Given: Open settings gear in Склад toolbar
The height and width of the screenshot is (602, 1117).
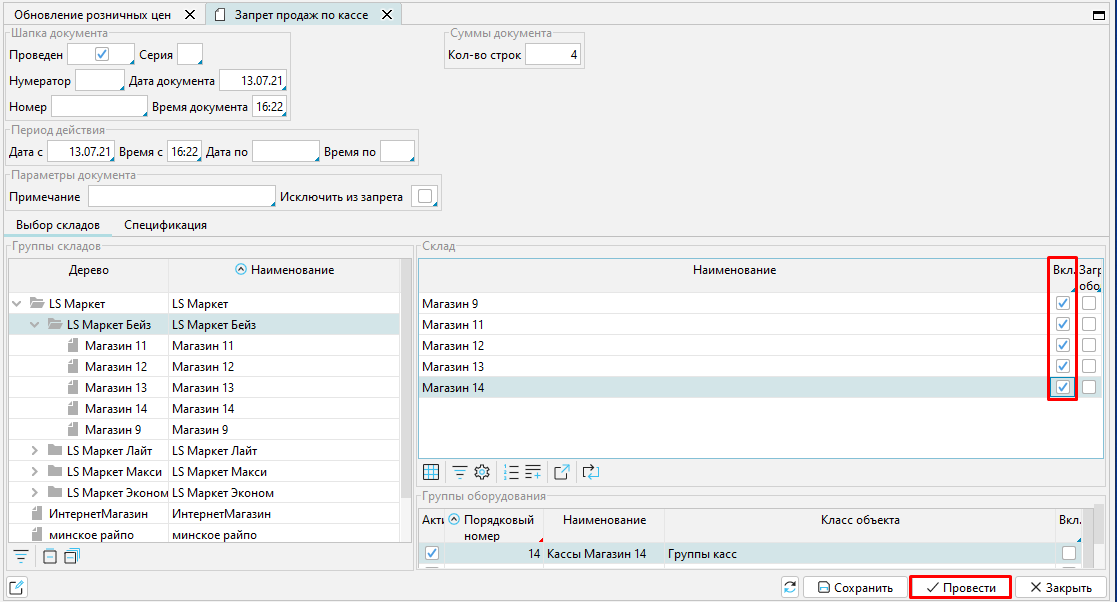Looking at the screenshot, I should pos(482,472).
